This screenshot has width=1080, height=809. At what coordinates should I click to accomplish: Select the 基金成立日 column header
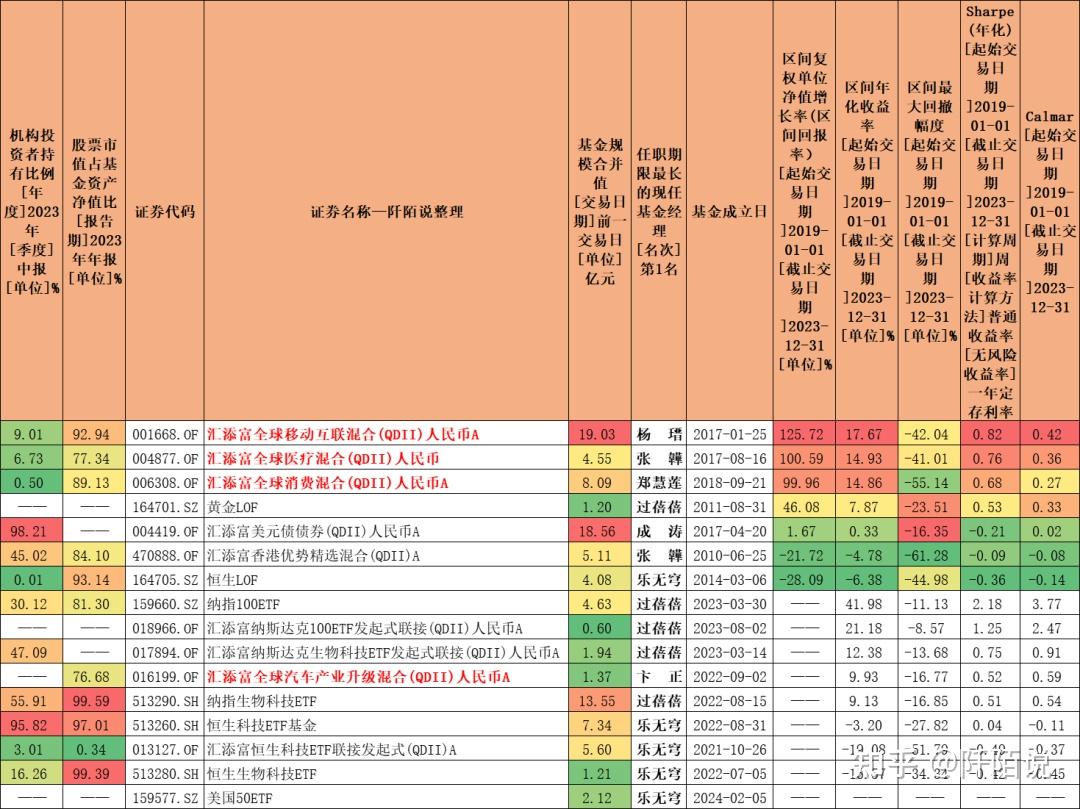(x=729, y=212)
